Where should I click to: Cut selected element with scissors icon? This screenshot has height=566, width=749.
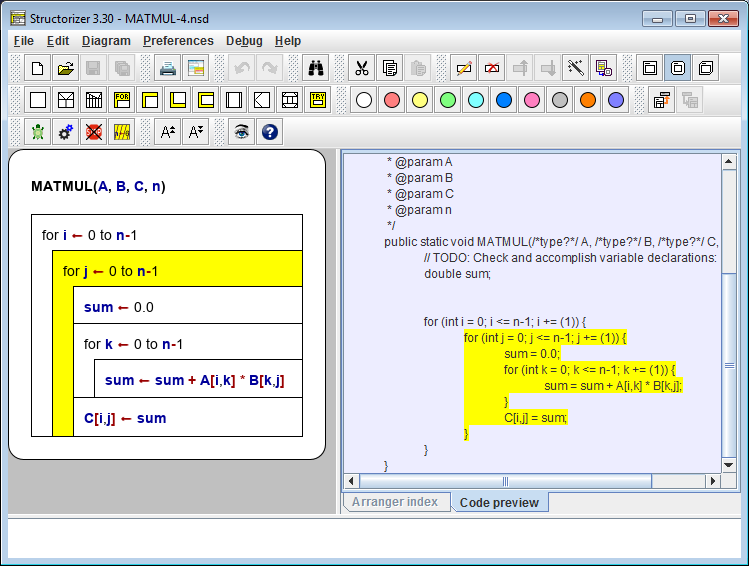point(362,68)
